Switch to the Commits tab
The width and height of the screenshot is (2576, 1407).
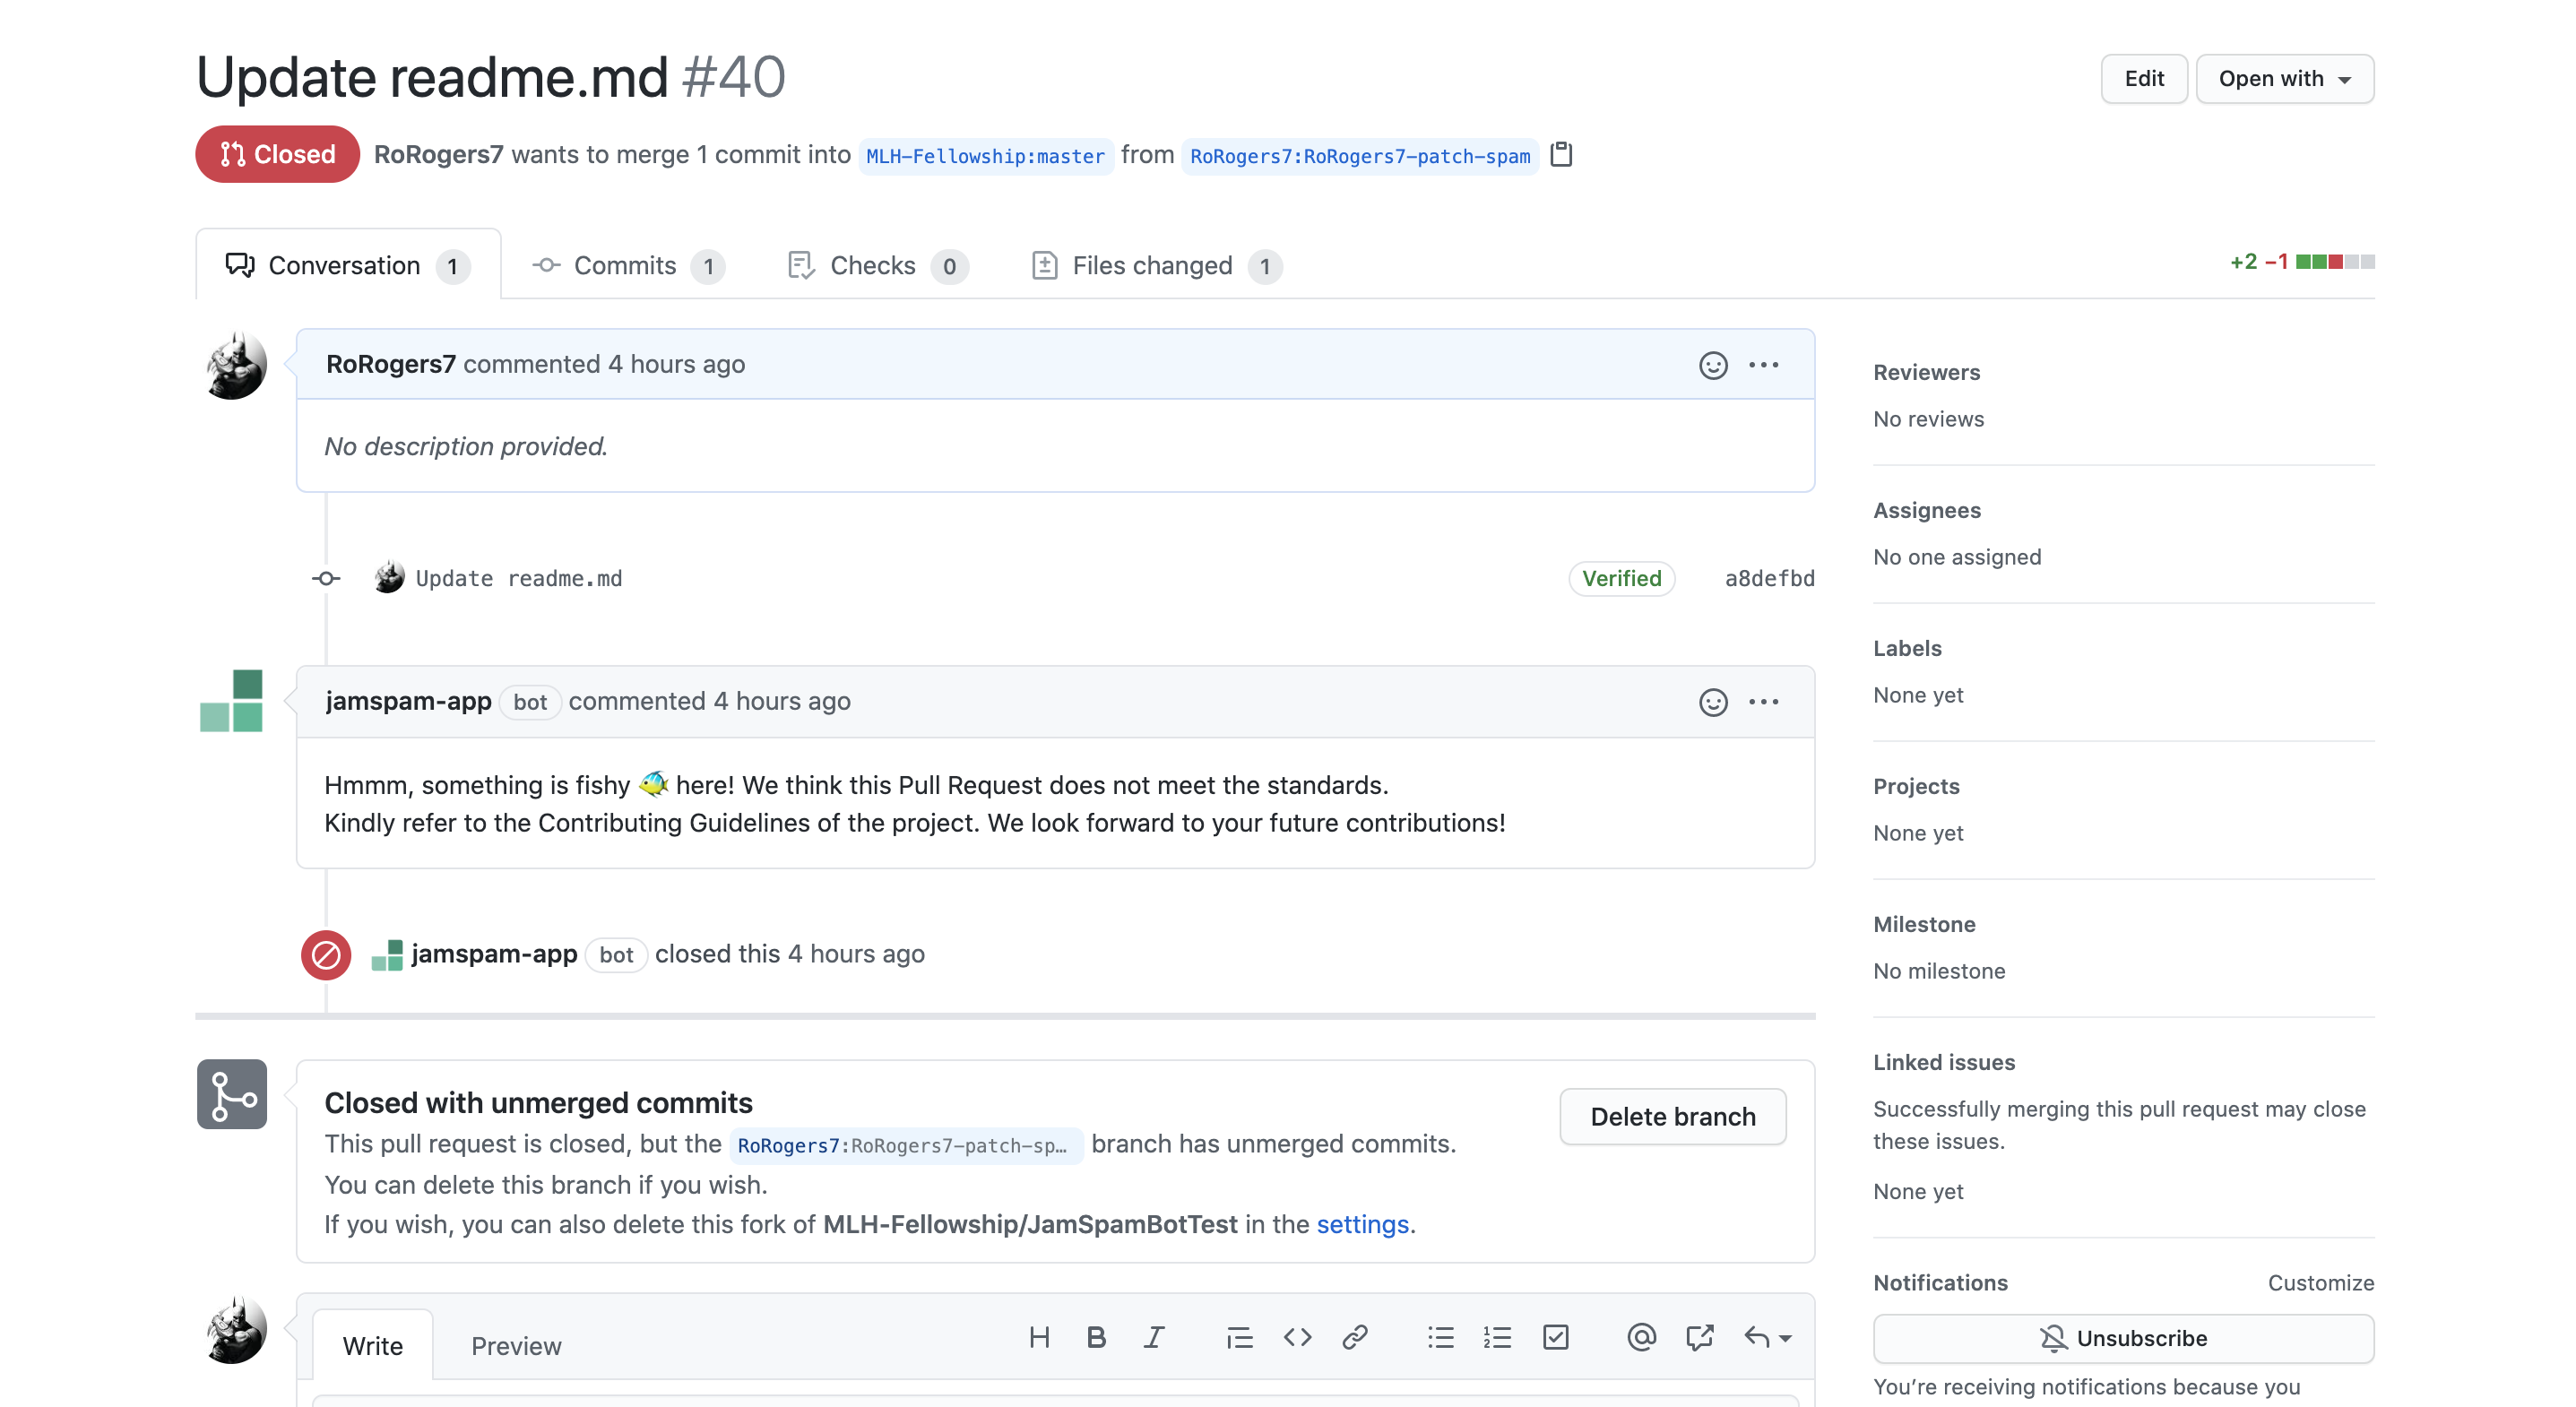click(x=626, y=265)
